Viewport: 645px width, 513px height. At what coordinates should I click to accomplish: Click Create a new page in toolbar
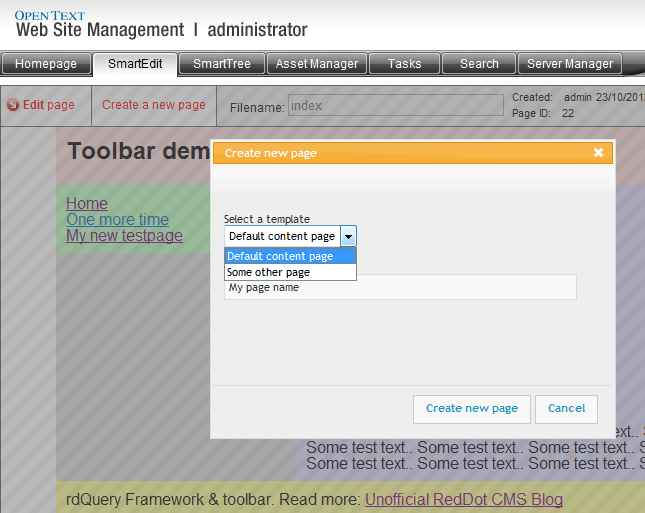[x=154, y=105]
